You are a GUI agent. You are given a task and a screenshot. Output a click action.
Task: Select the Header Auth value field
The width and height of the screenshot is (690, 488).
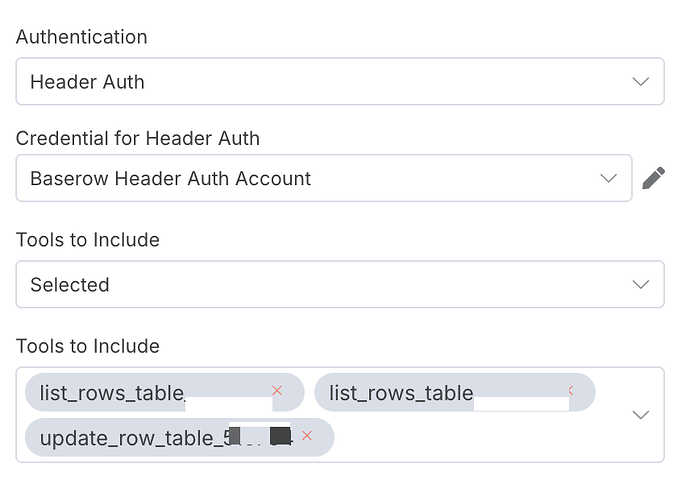(340, 81)
